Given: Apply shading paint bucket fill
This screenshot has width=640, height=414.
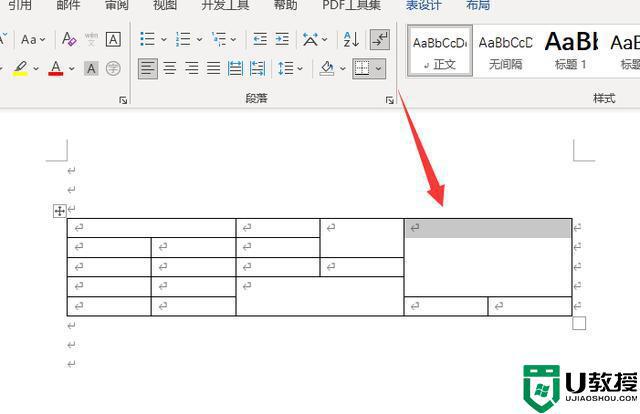Looking at the screenshot, I should click(327, 69).
